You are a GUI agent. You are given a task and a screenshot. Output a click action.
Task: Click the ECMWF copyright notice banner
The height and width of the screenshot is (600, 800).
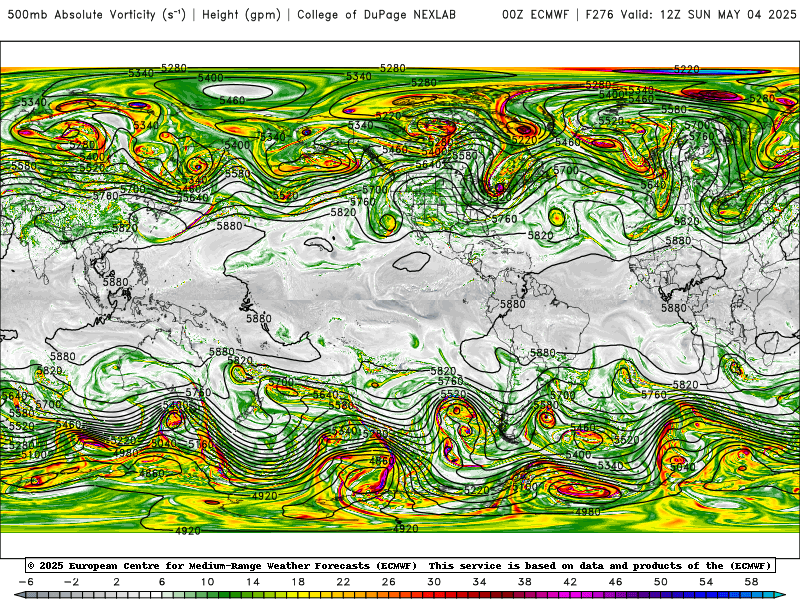tap(400, 565)
